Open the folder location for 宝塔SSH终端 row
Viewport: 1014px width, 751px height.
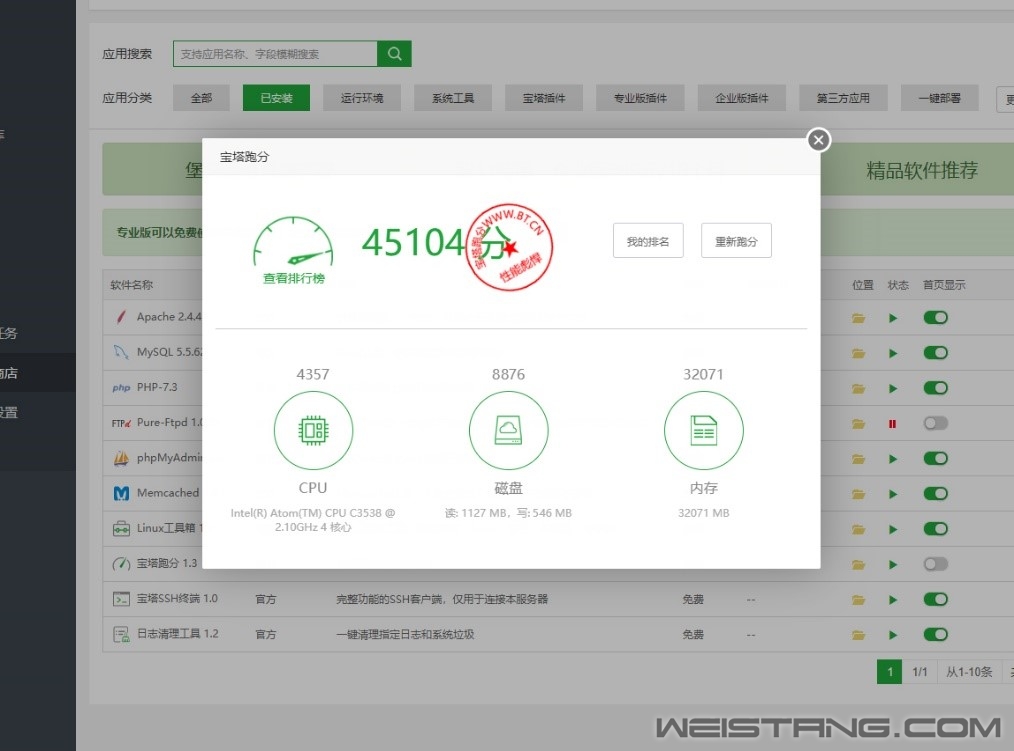(858, 600)
